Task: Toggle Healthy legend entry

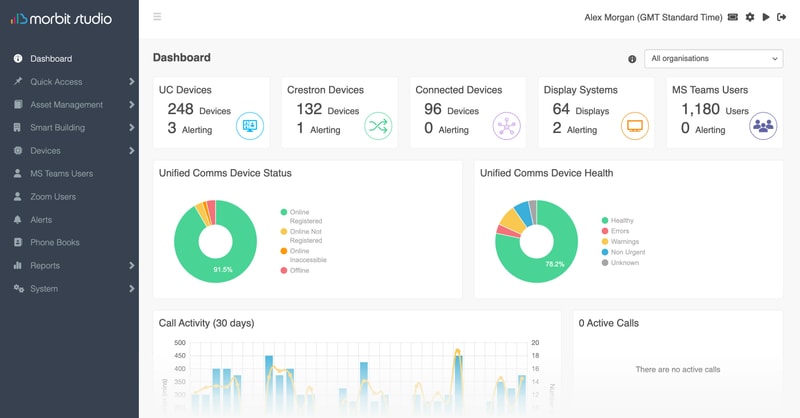Action: coord(617,220)
